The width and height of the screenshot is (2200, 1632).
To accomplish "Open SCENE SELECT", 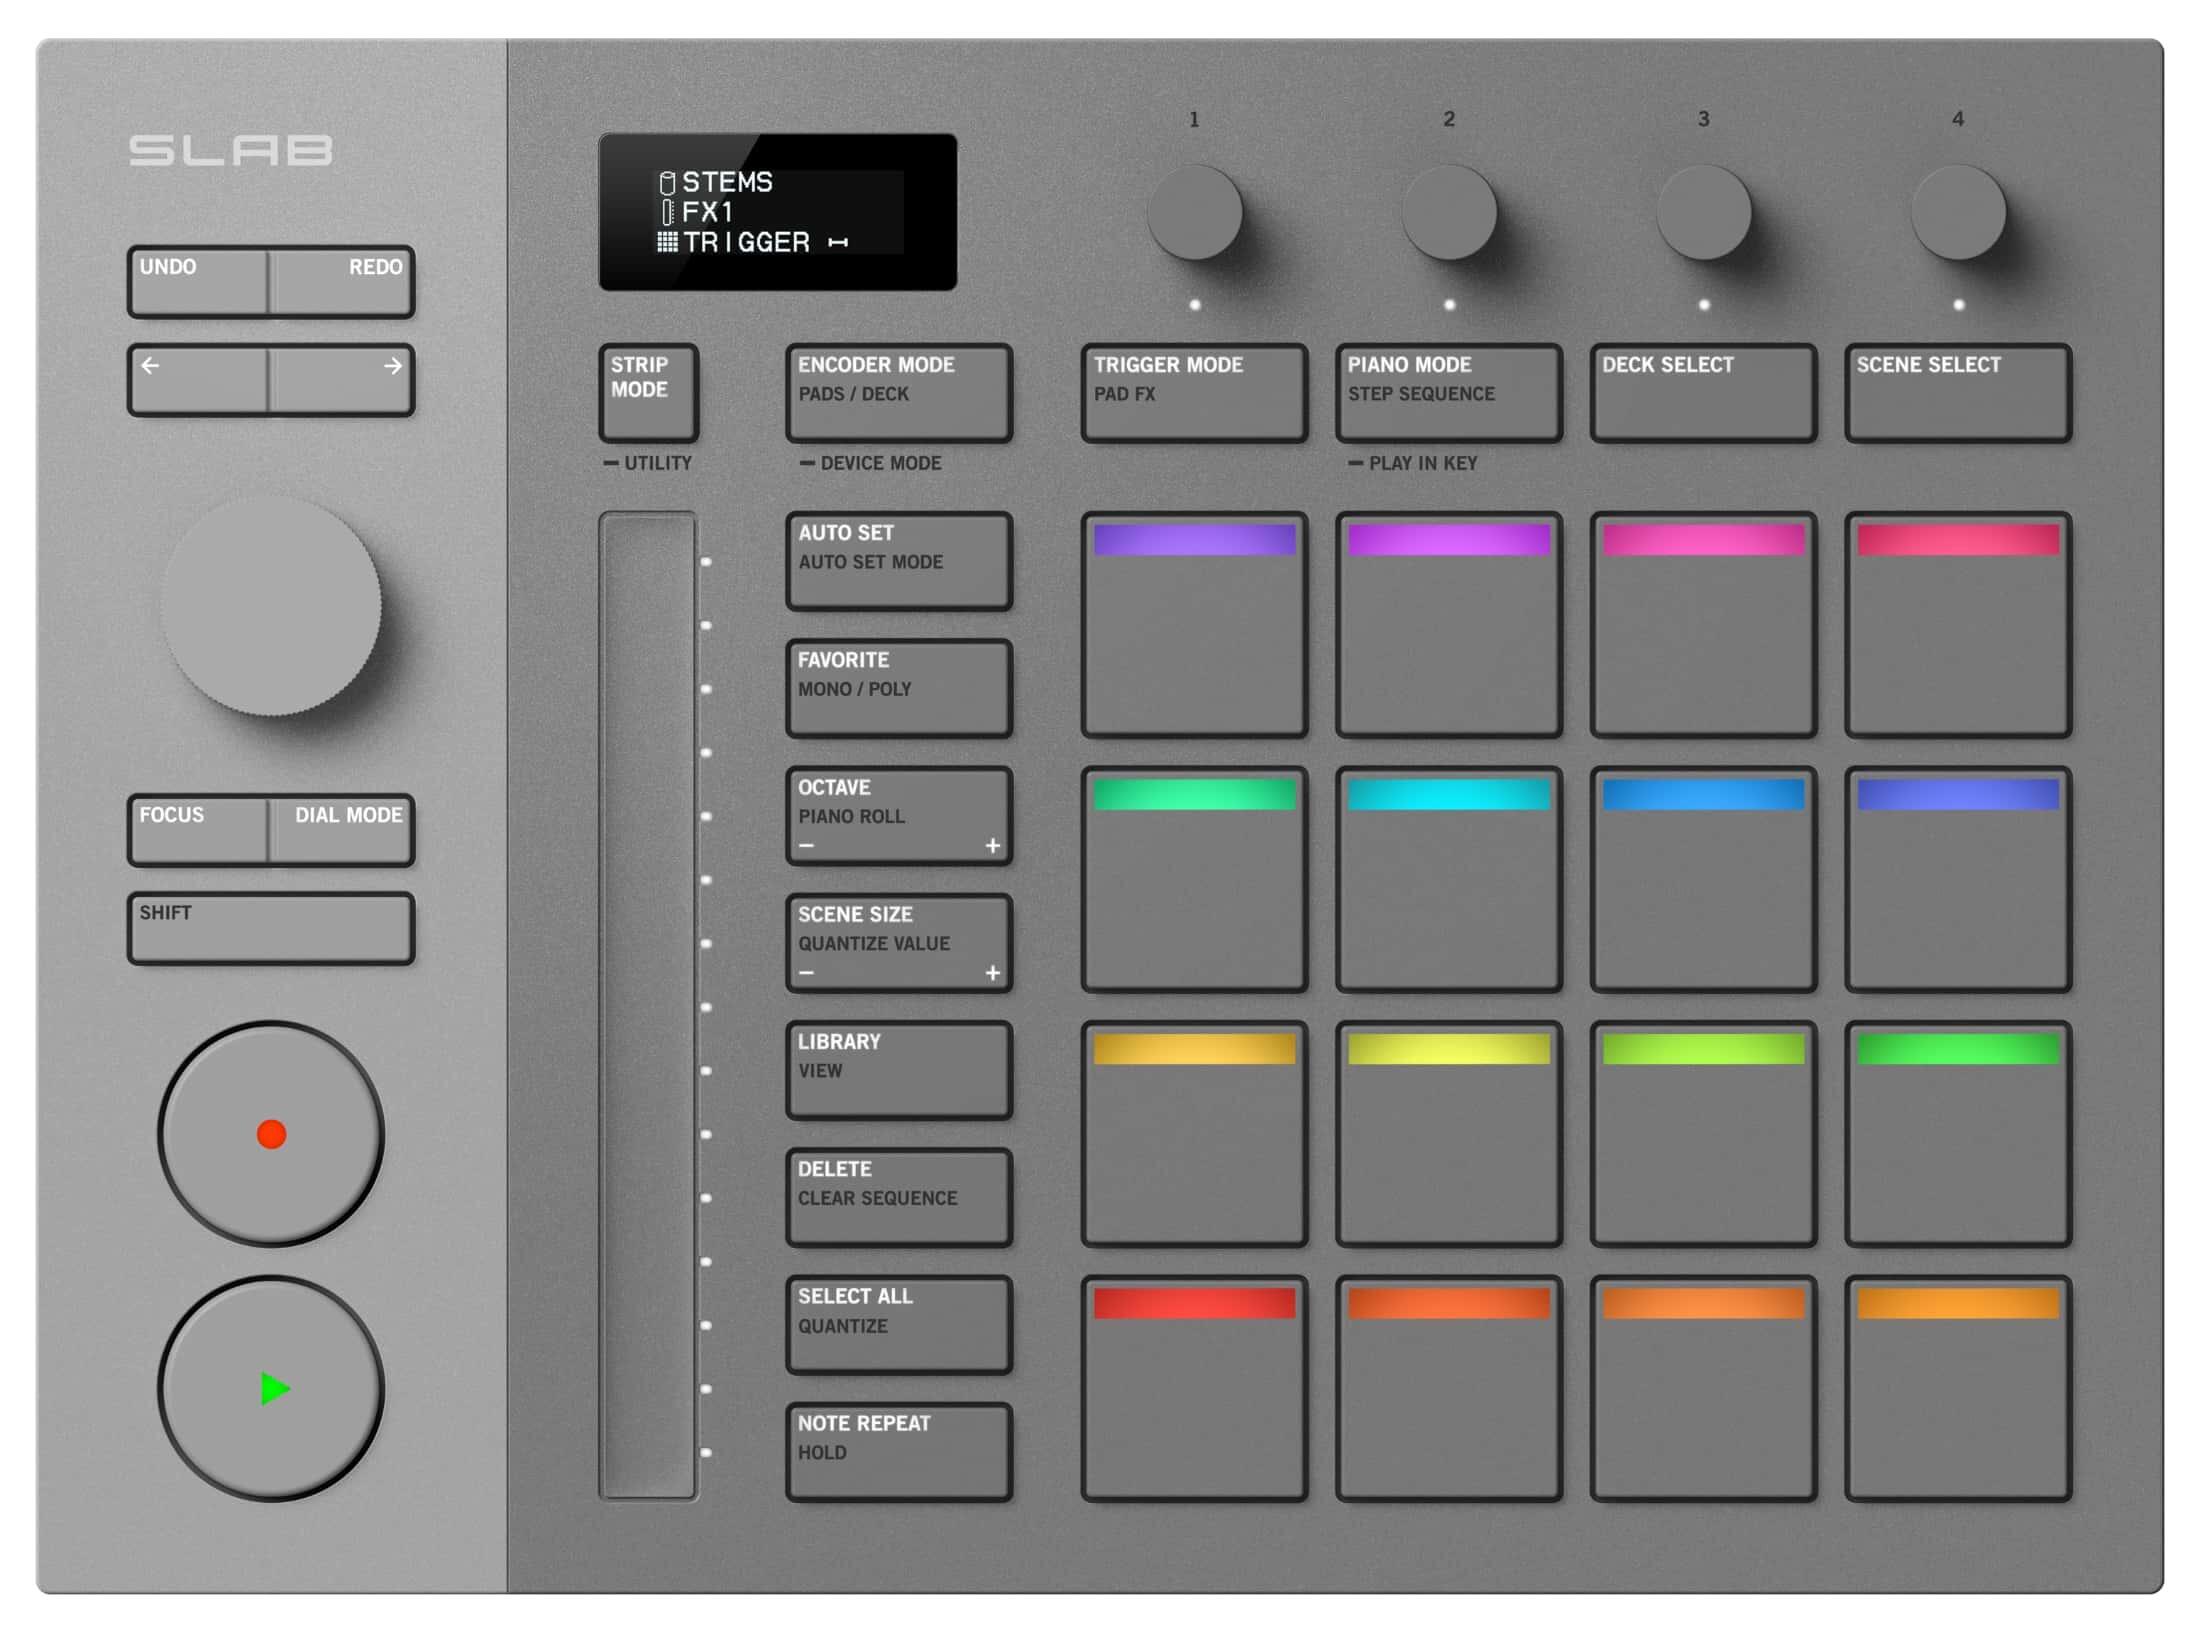I will coord(1957,393).
